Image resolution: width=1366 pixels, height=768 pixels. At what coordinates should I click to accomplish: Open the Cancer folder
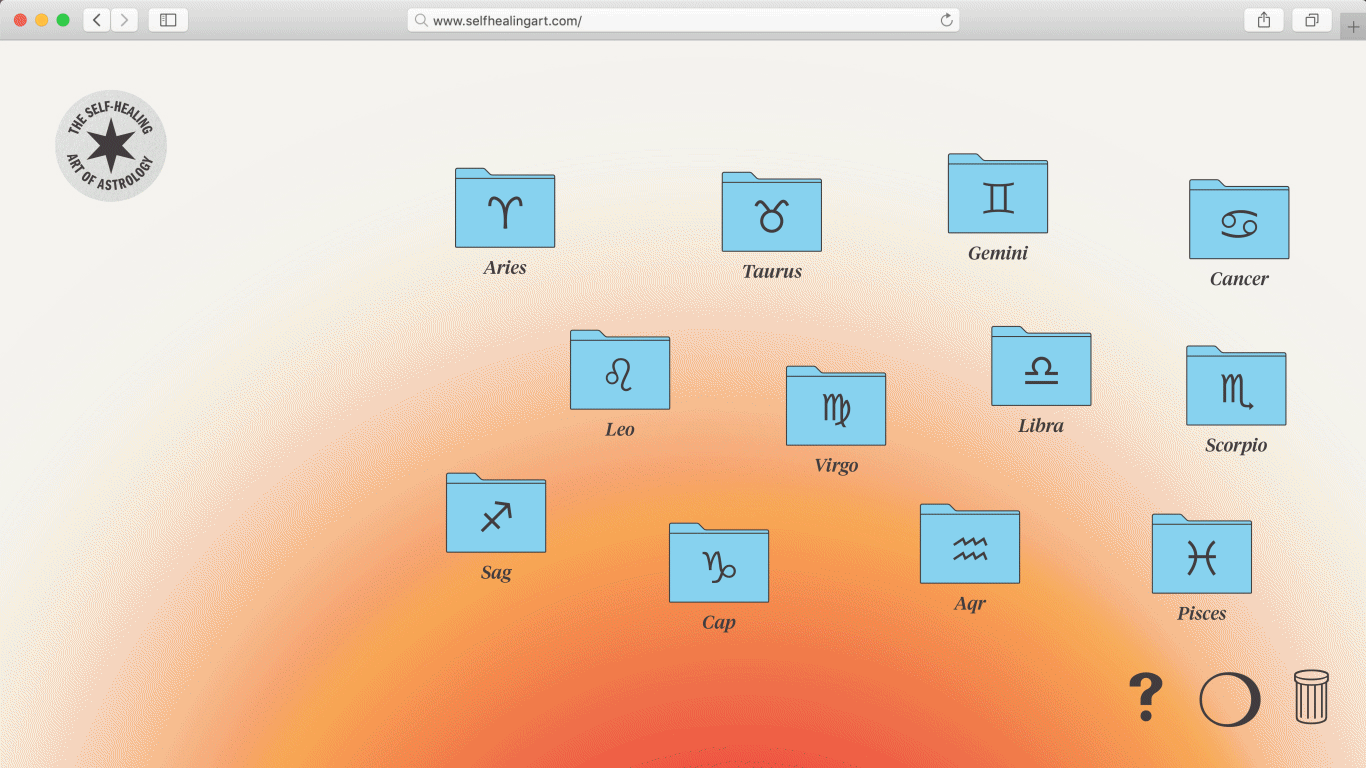[1239, 220]
